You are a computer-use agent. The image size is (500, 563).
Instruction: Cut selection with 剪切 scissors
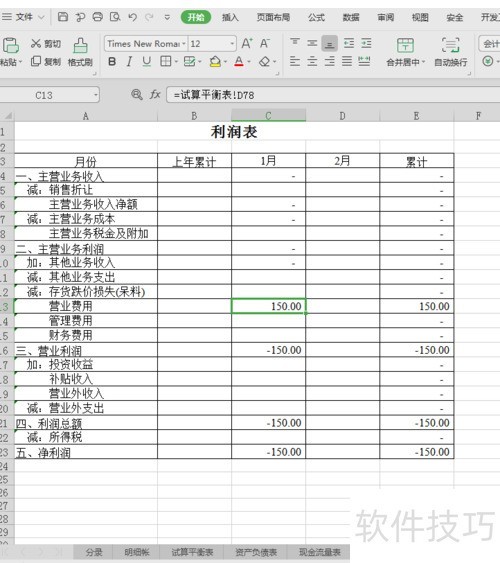(46, 44)
